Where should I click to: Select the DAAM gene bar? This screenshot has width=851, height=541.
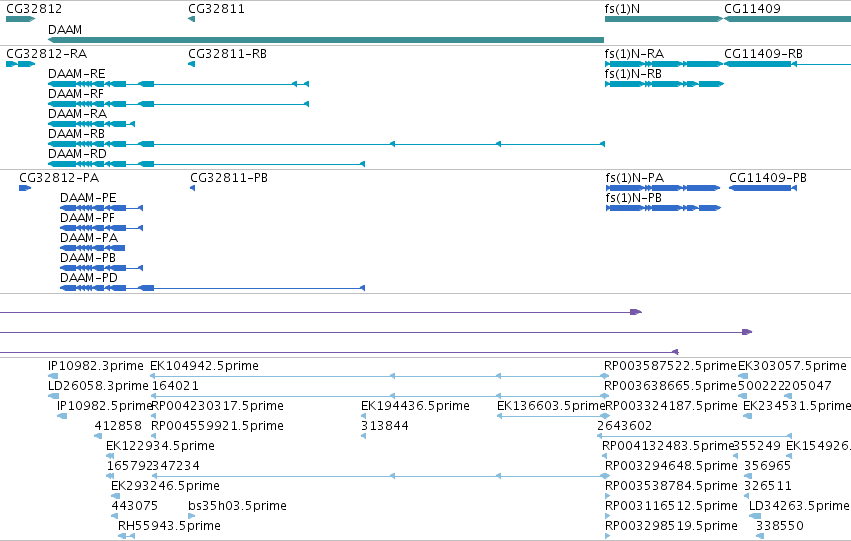(326, 40)
